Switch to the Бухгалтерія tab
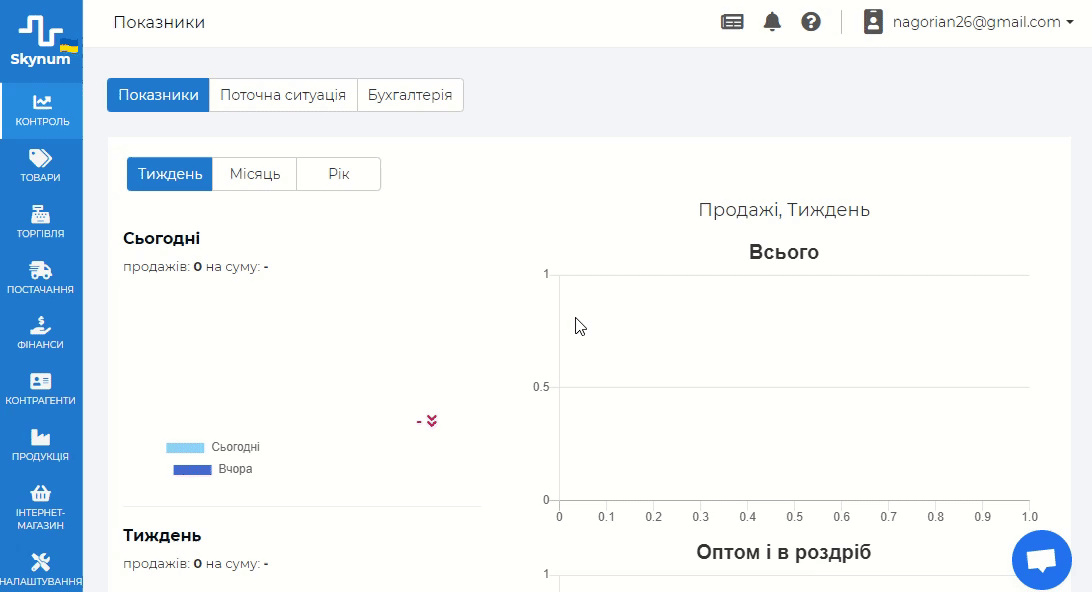The width and height of the screenshot is (1092, 592). coord(410,95)
